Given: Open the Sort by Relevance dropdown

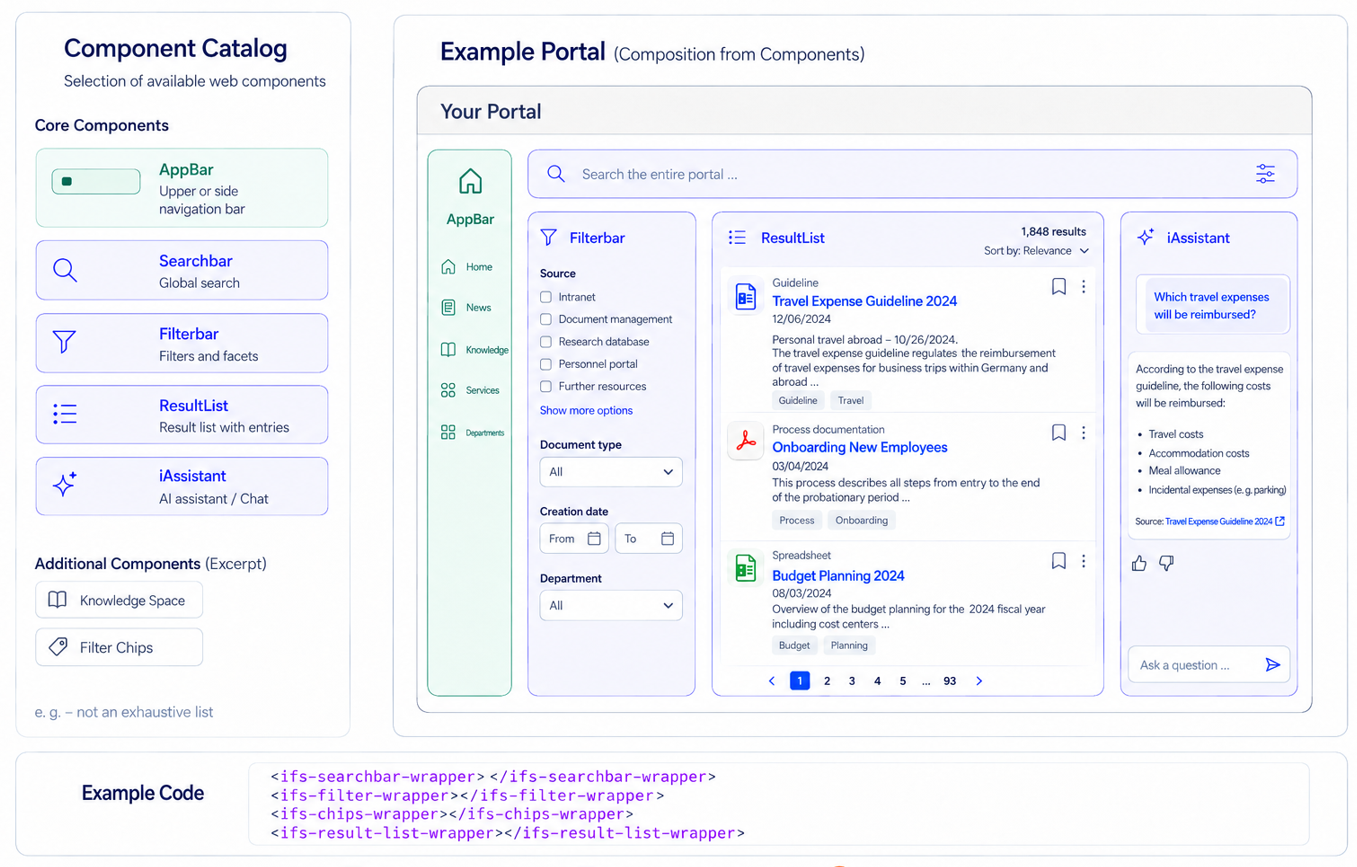Looking at the screenshot, I should coord(1037,251).
